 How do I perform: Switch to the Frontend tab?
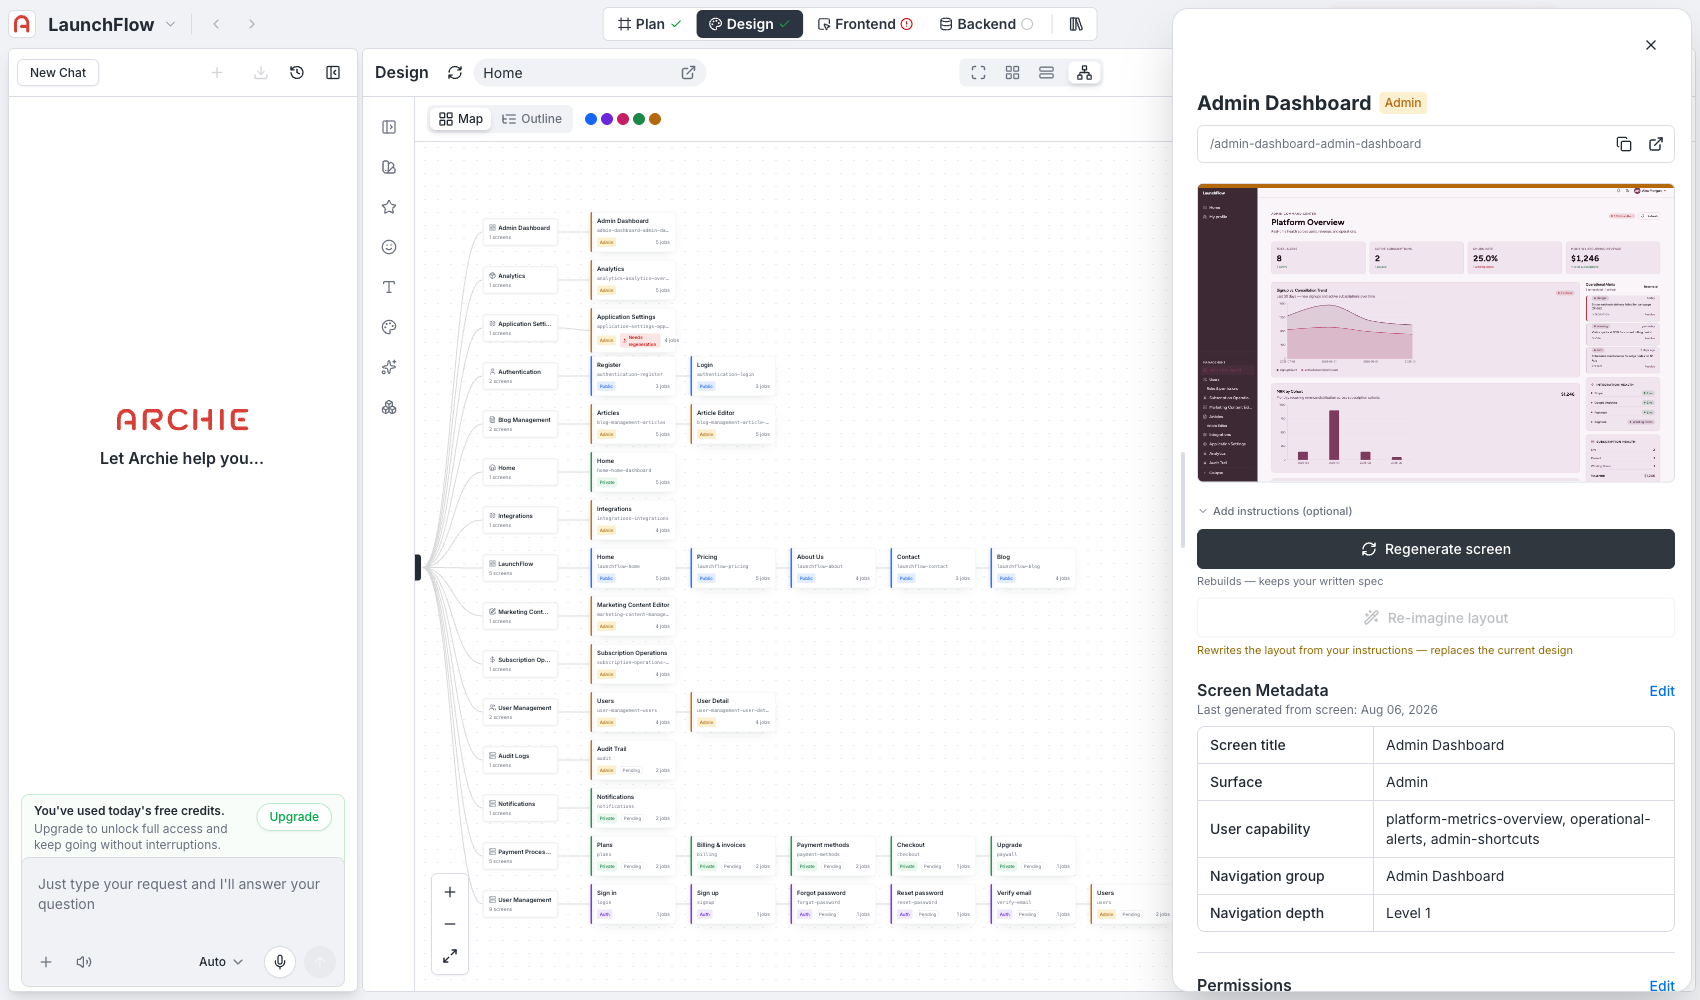(x=865, y=24)
